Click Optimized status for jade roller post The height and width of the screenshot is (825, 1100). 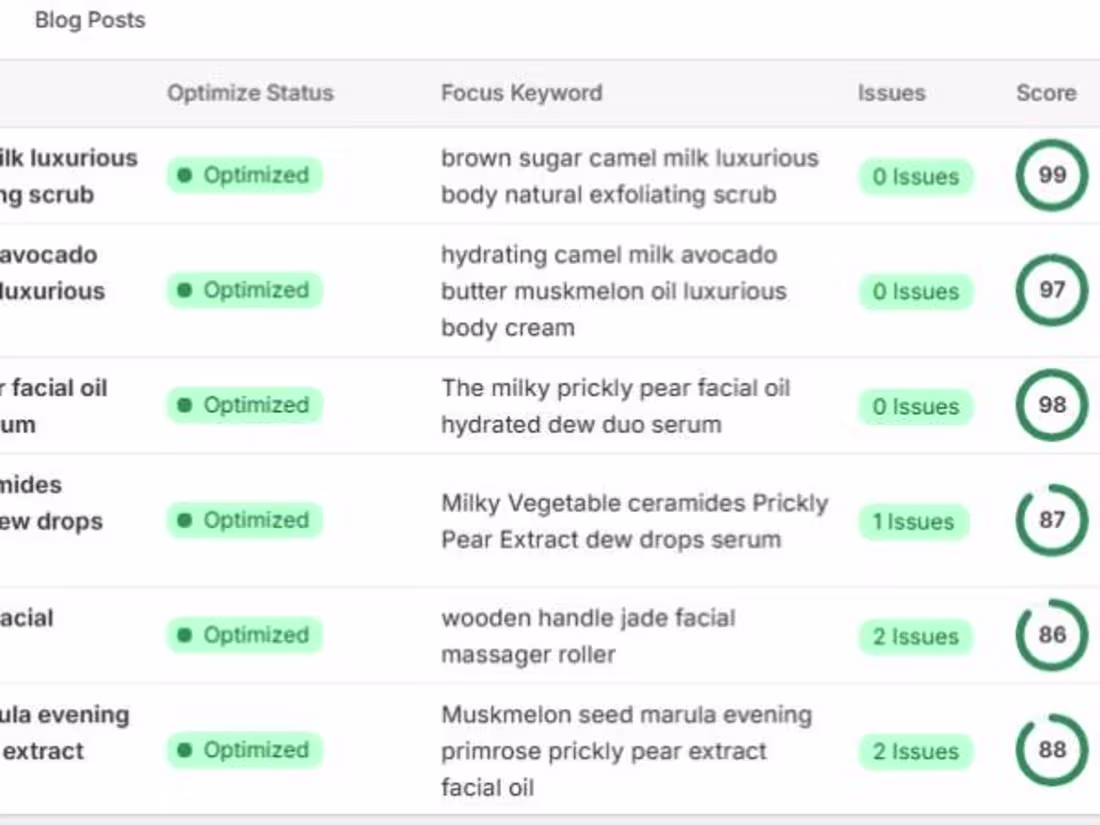(244, 636)
